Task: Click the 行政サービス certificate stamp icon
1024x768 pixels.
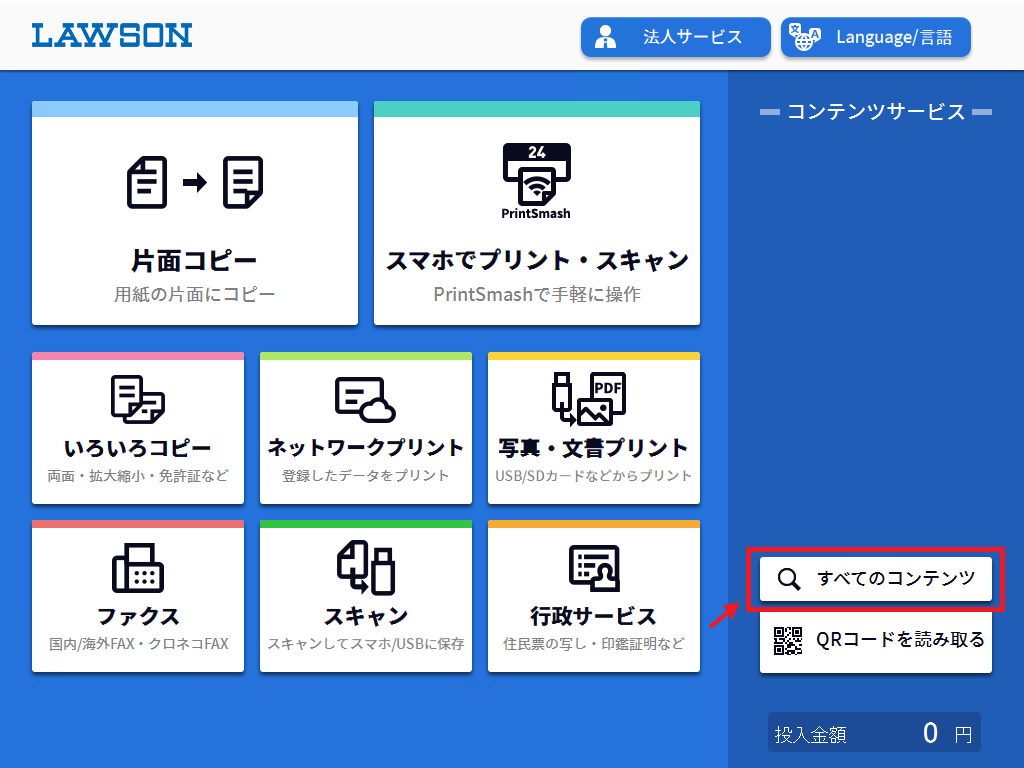Action: [x=594, y=568]
